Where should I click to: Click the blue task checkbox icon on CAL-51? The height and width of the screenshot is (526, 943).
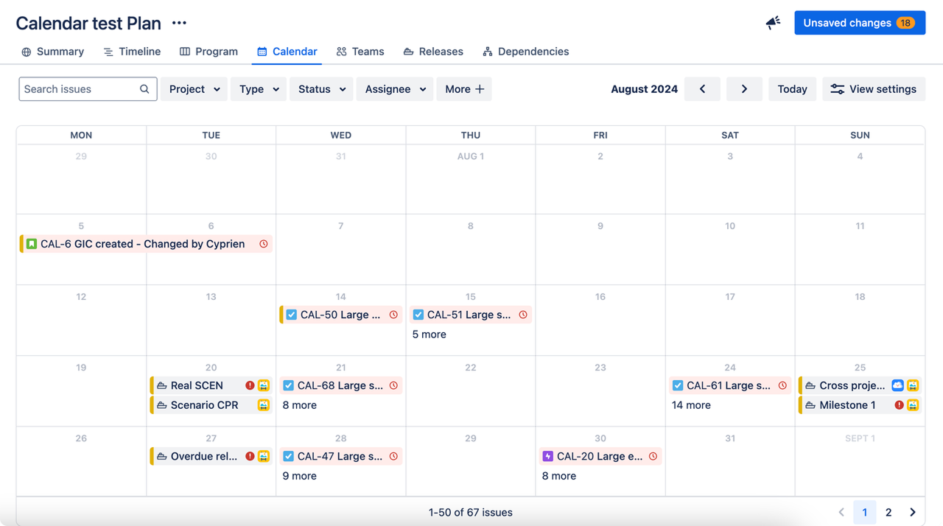coord(419,315)
